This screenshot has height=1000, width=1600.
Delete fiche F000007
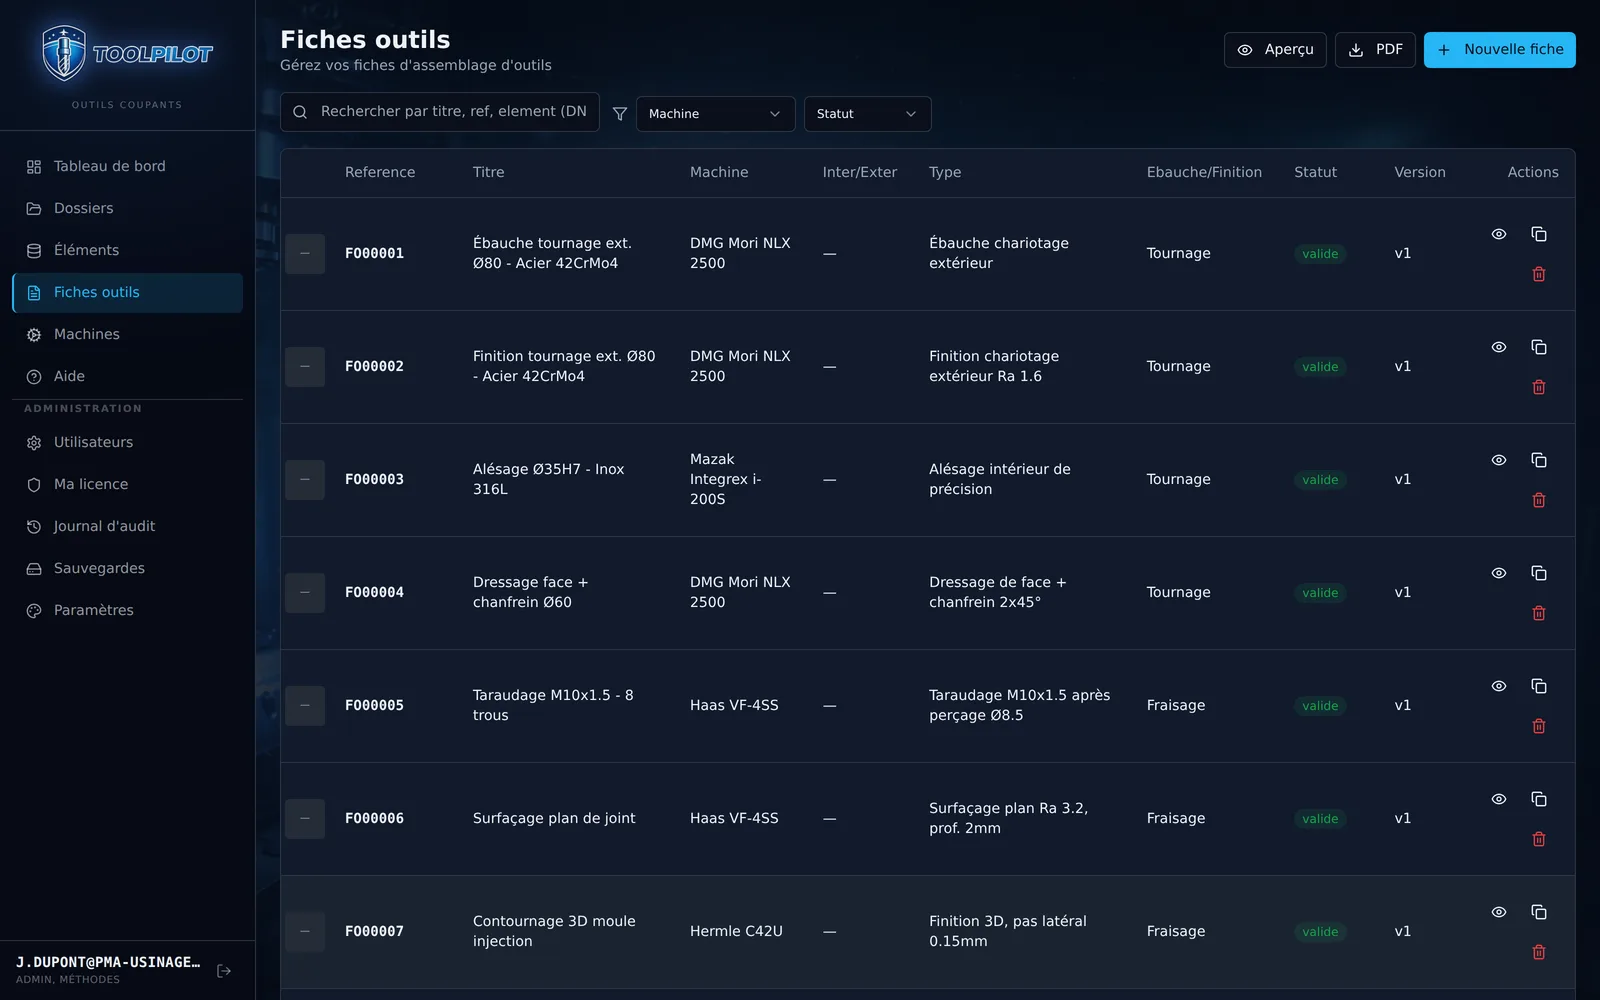tap(1539, 952)
